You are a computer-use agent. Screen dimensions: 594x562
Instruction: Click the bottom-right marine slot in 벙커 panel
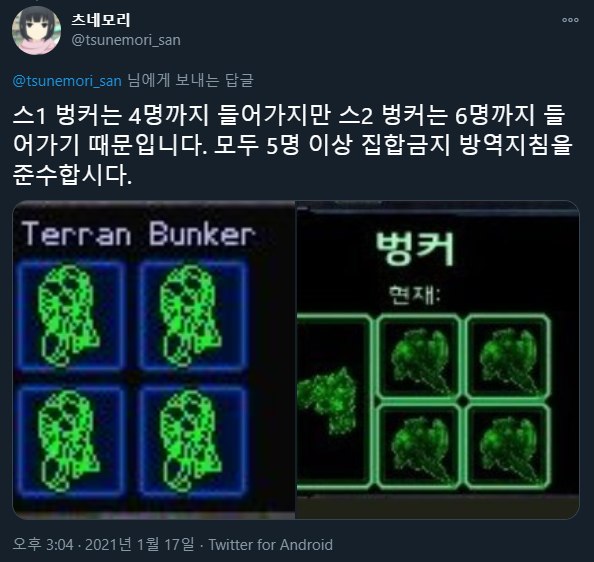coord(507,445)
